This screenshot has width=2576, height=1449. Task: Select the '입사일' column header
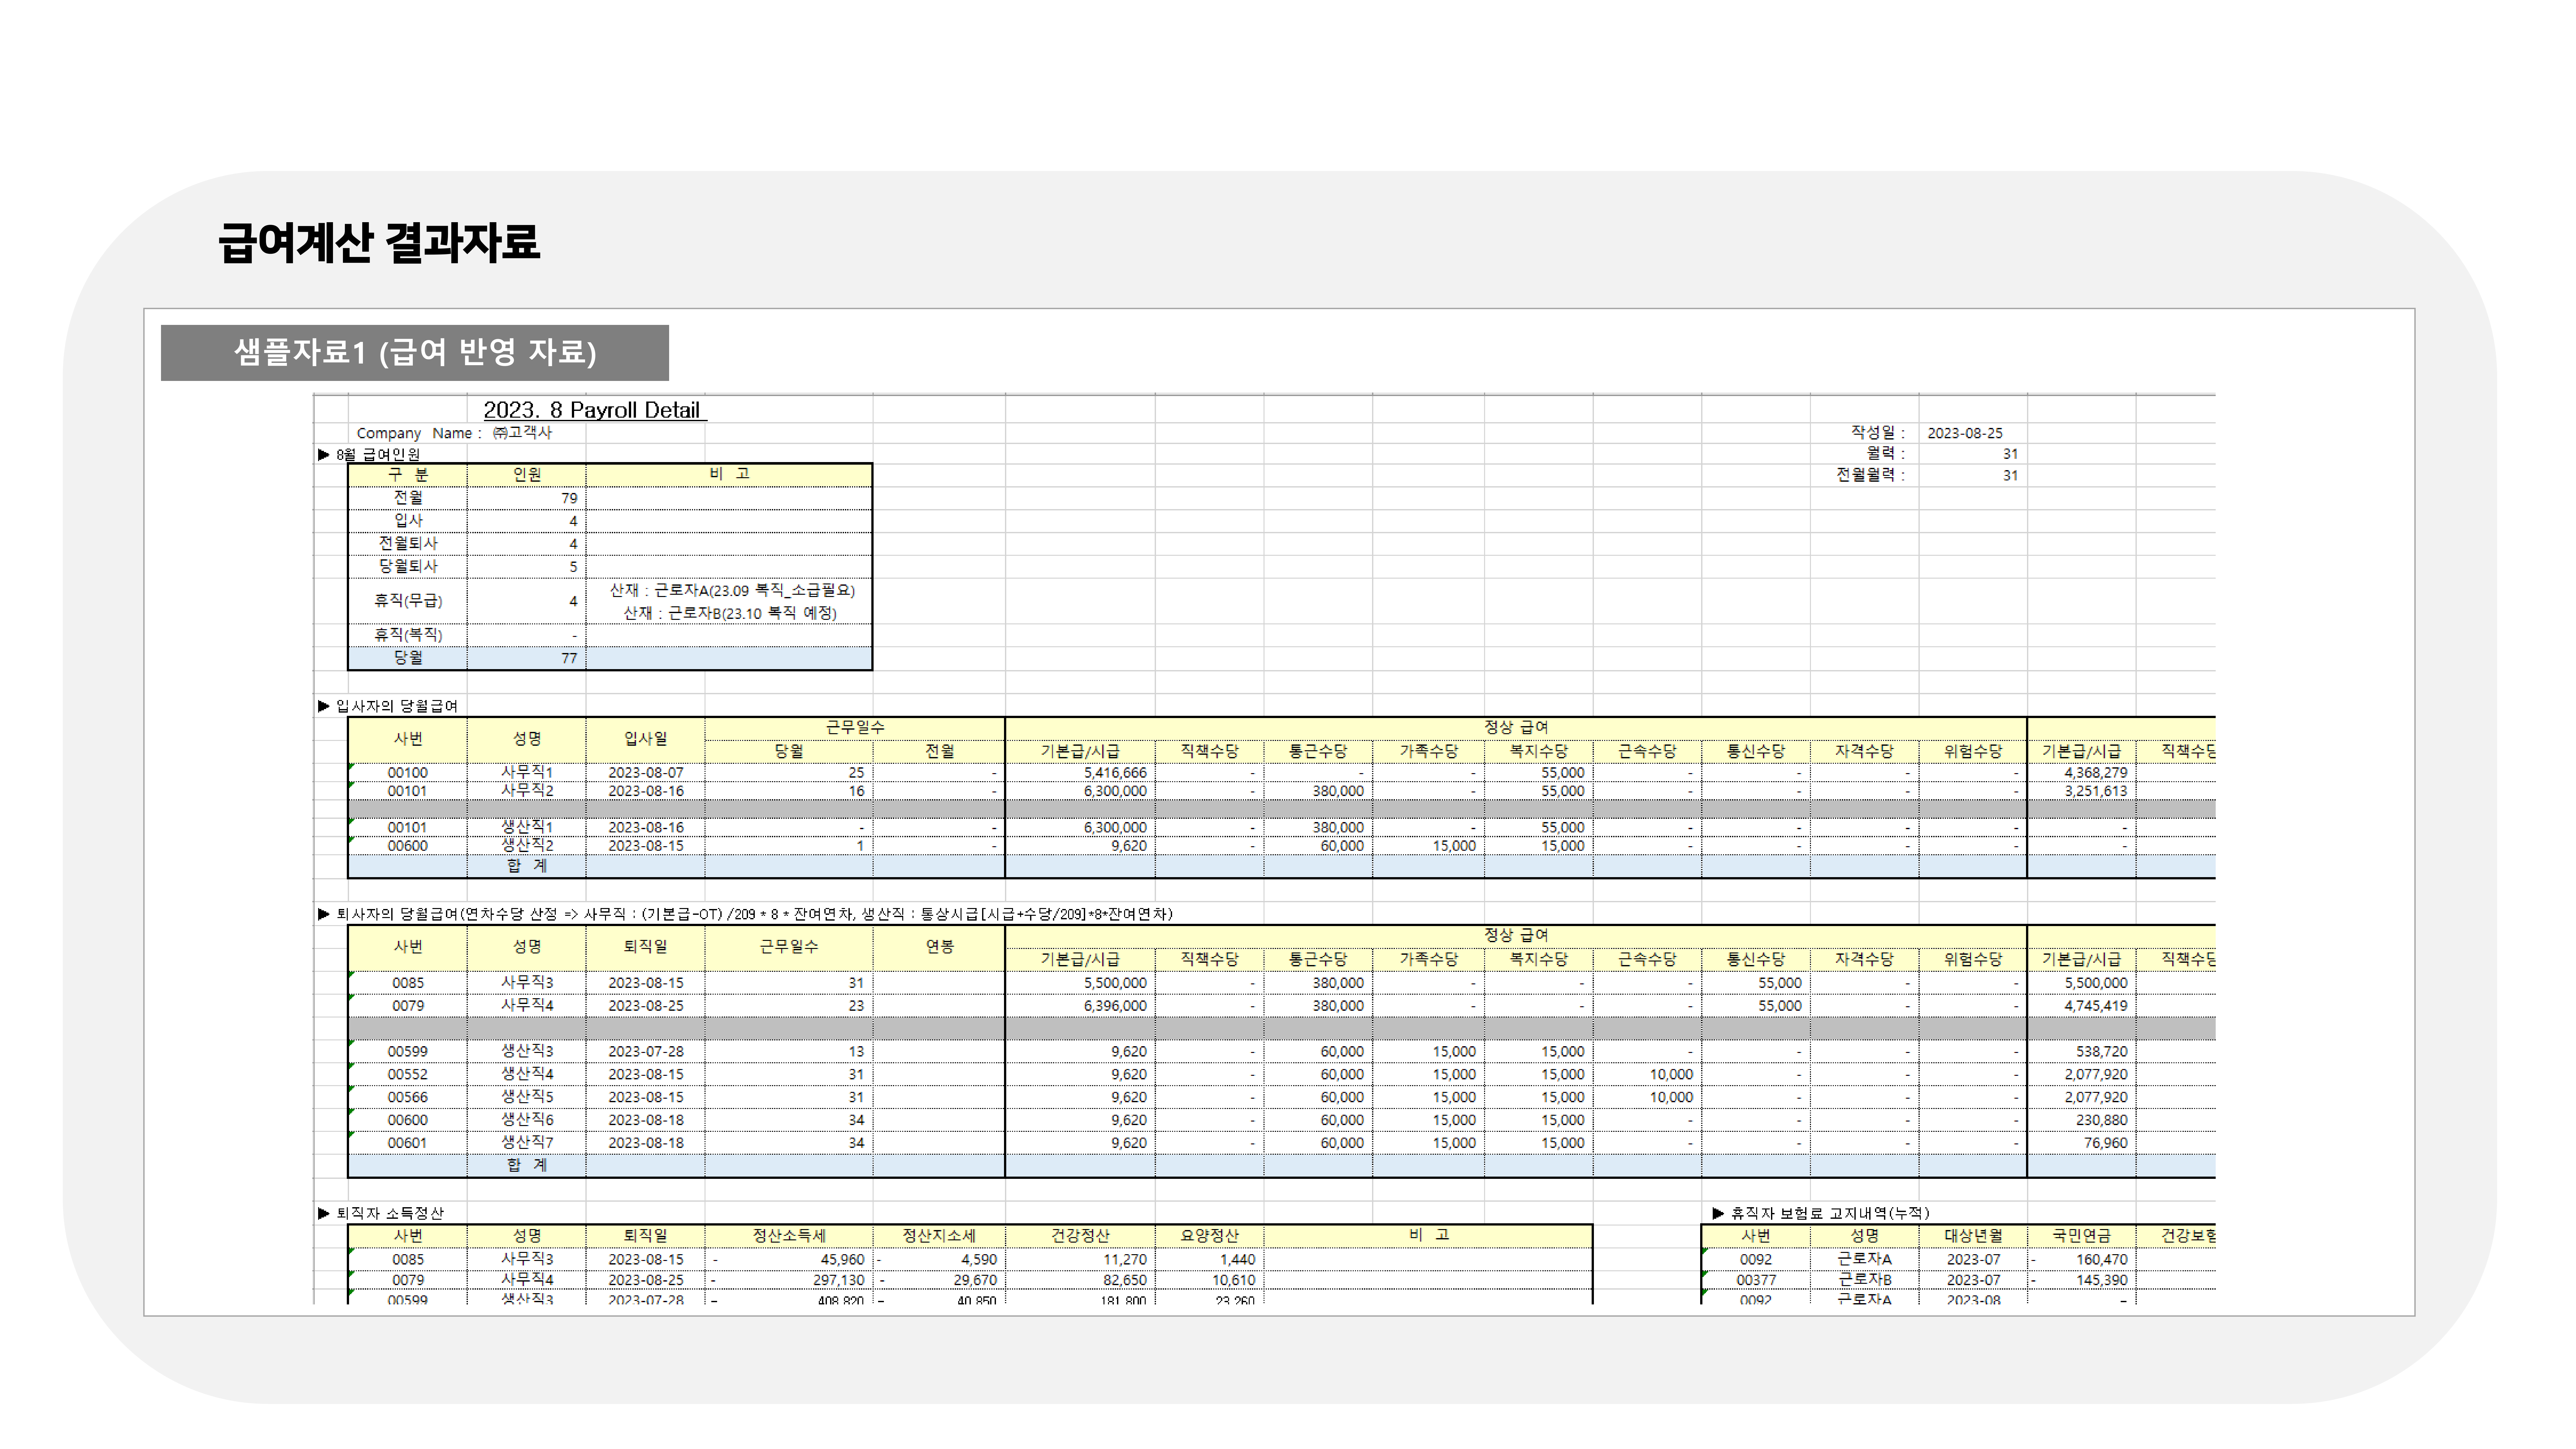coord(646,739)
